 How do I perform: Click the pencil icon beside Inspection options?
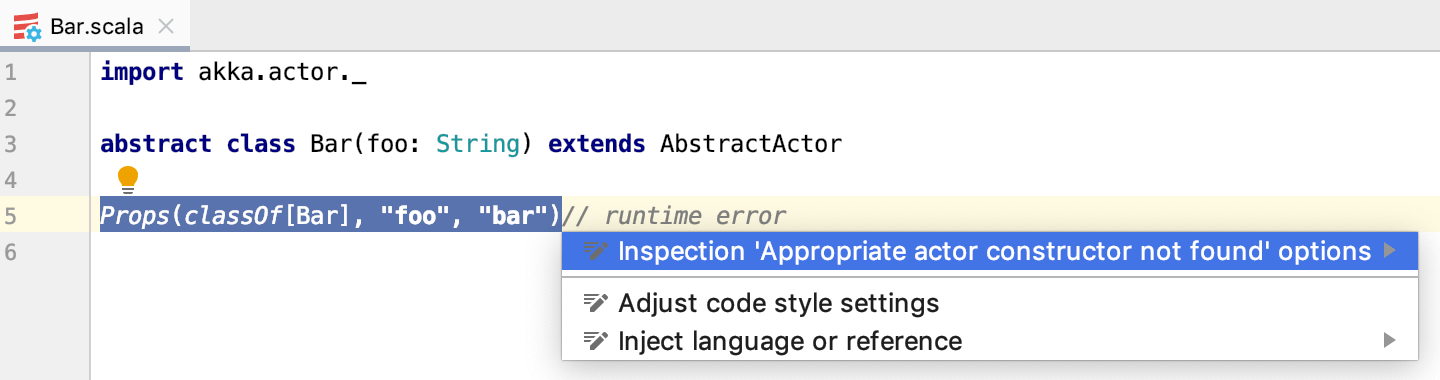tap(596, 251)
